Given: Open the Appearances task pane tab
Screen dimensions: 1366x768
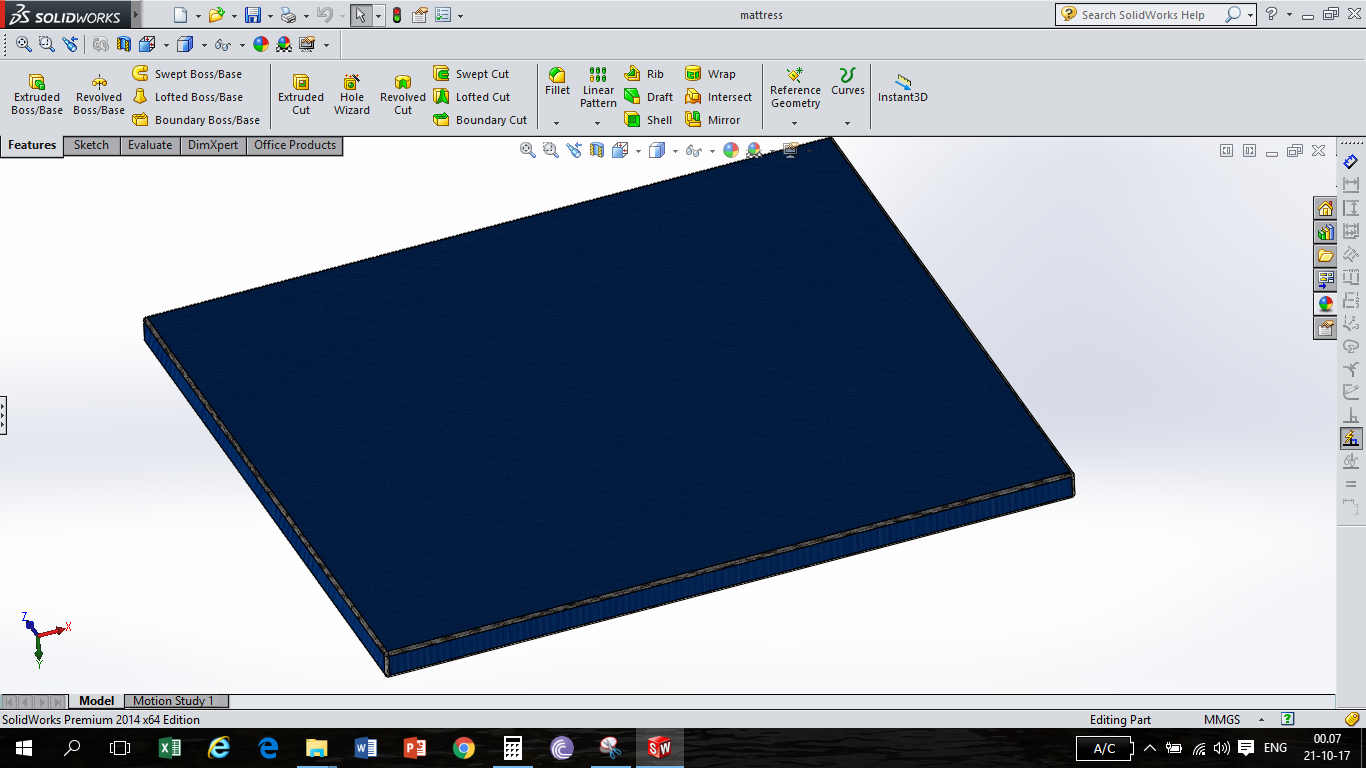Looking at the screenshot, I should tap(1325, 304).
